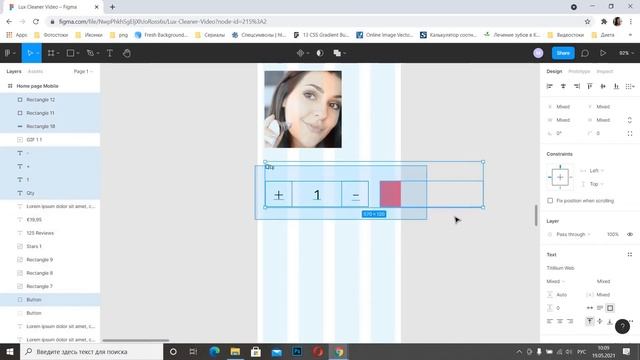Click the constrain proportions icon
640x360 pixels.
pyautogui.click(x=630, y=120)
